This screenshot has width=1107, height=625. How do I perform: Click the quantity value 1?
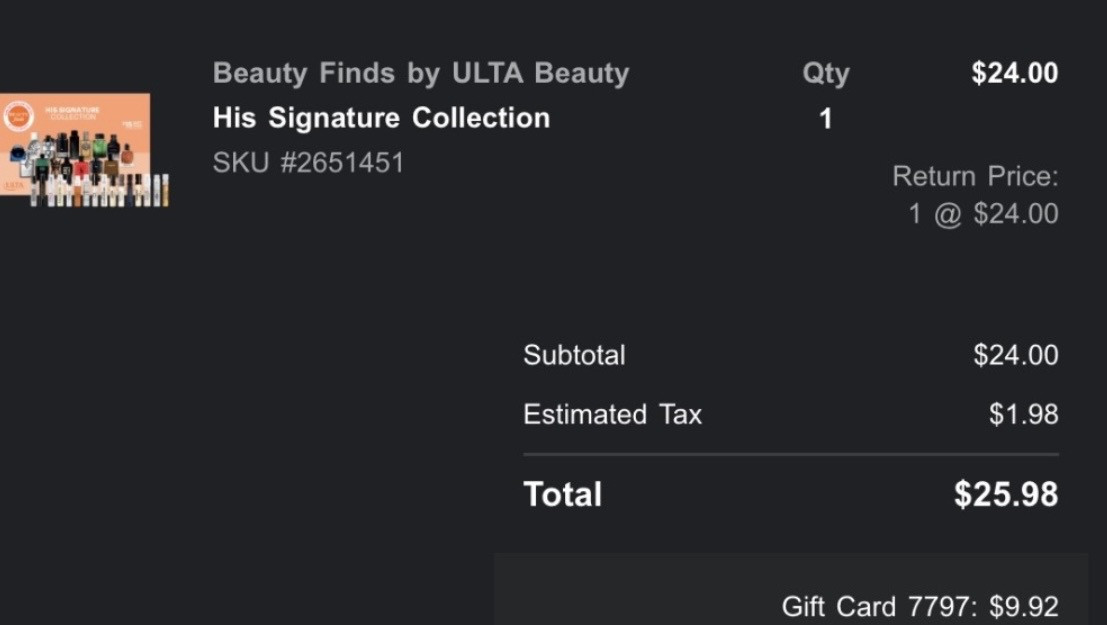pos(825,119)
